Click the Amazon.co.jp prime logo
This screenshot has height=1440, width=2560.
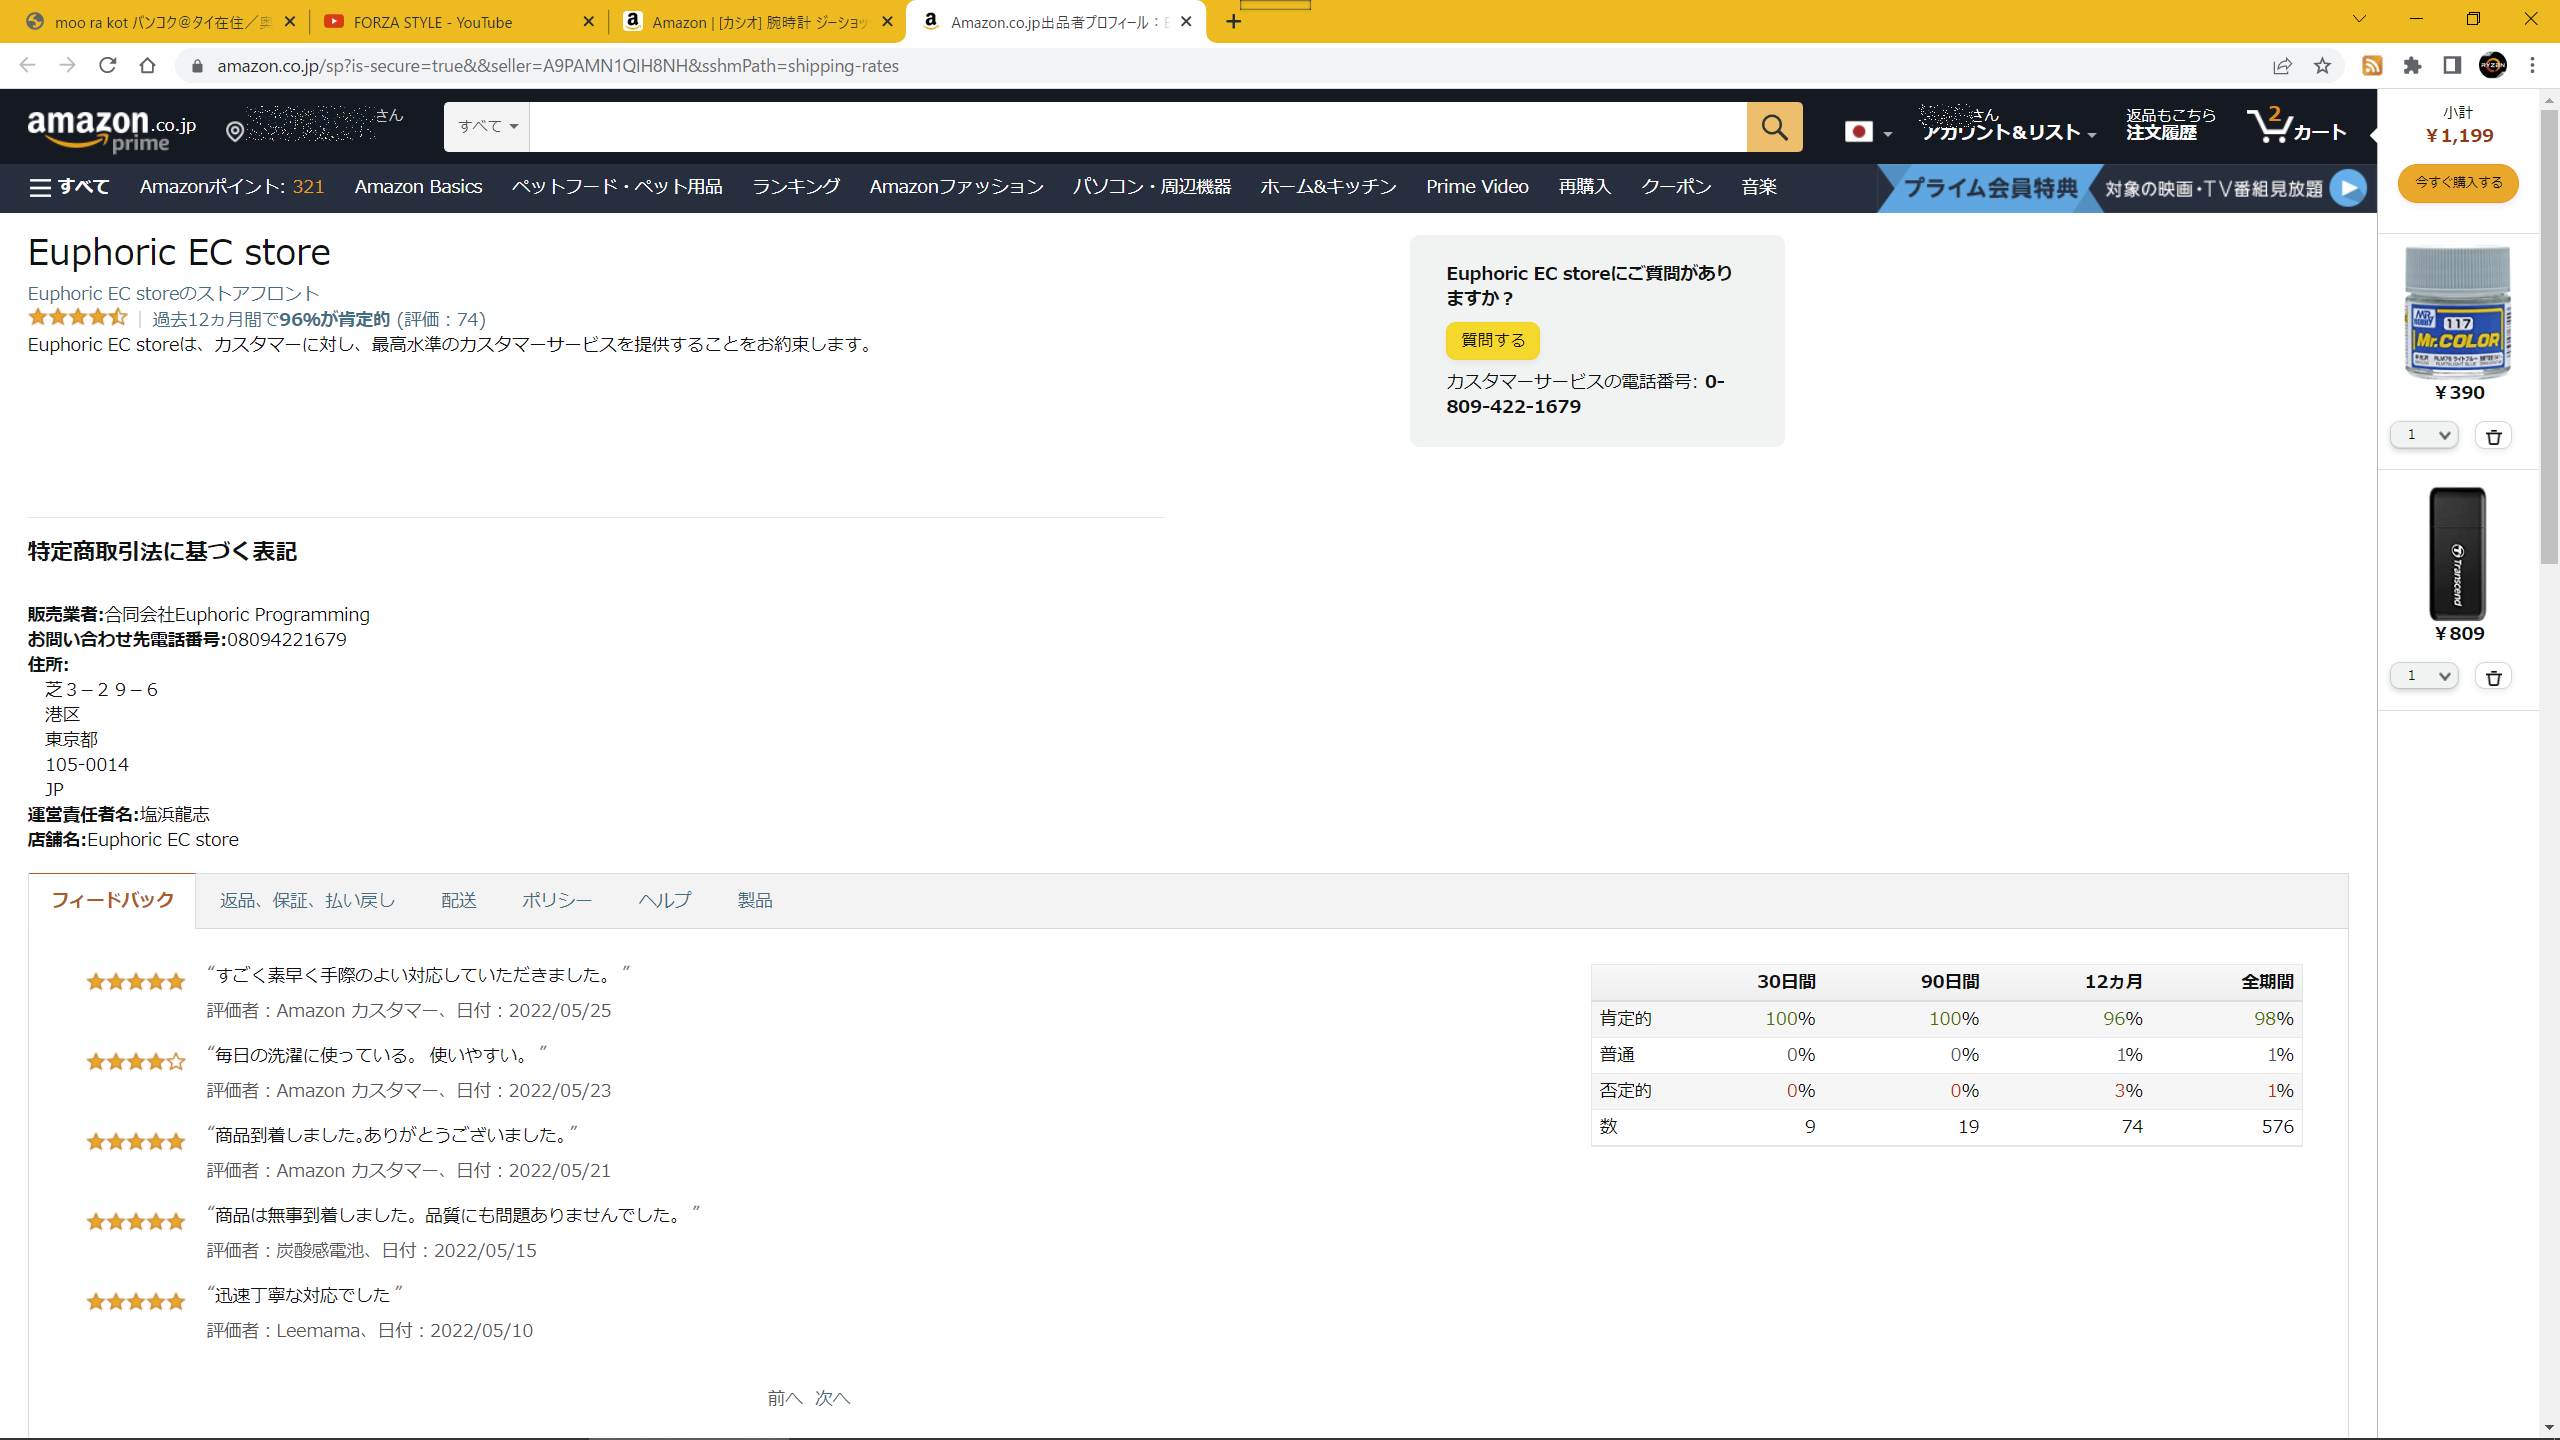click(112, 130)
